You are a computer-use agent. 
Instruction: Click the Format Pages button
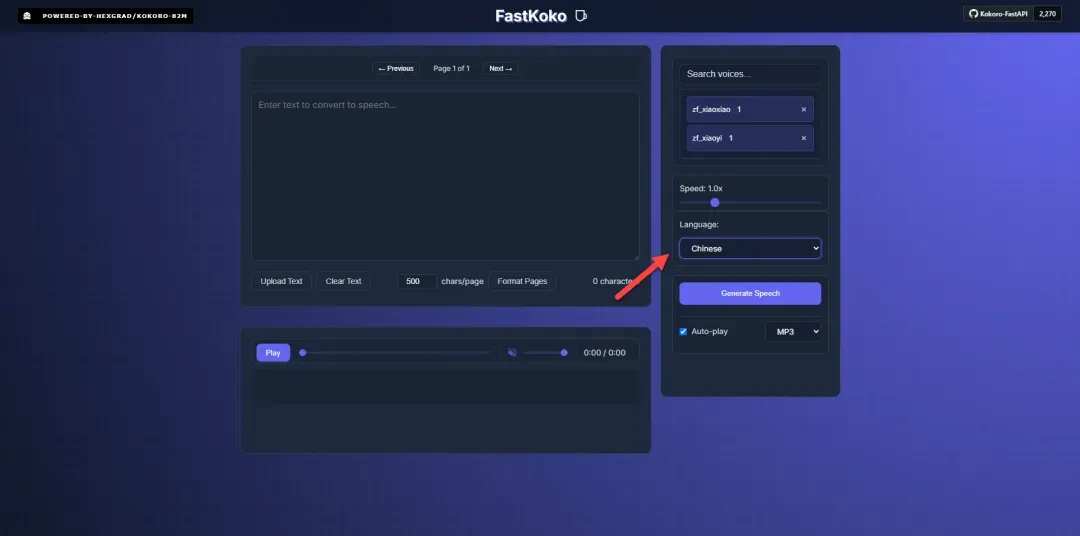tap(522, 281)
